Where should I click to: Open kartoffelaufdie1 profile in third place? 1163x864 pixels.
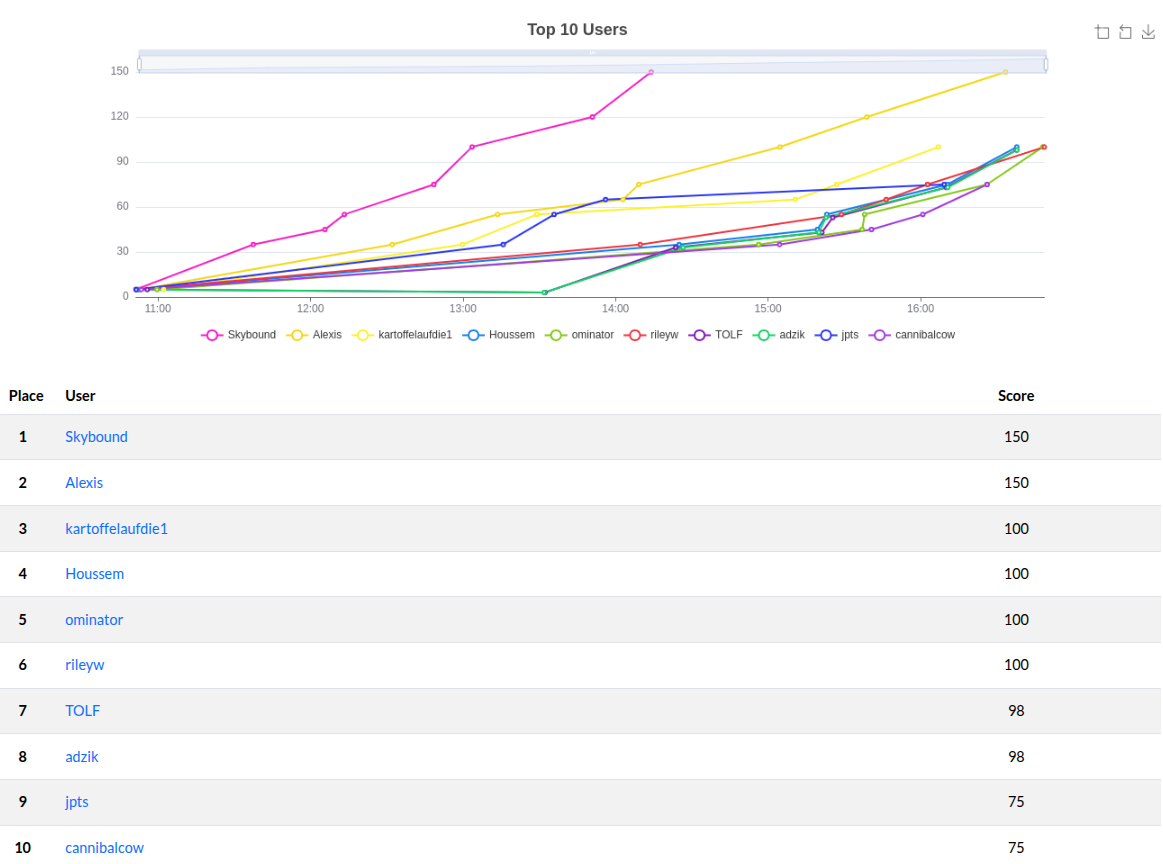pyautogui.click(x=116, y=528)
